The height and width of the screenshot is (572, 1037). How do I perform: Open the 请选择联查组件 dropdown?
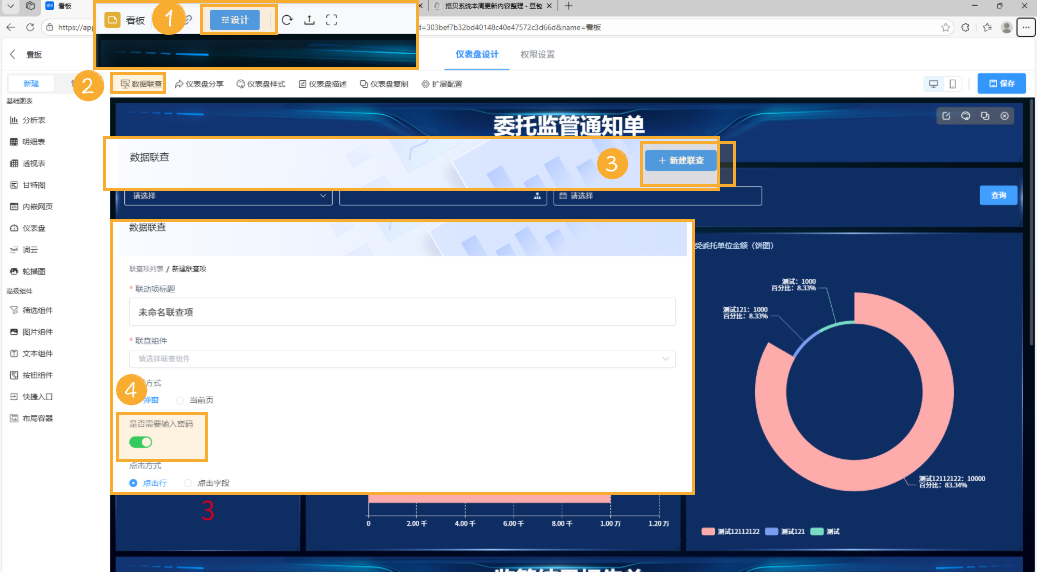[x=402, y=359]
